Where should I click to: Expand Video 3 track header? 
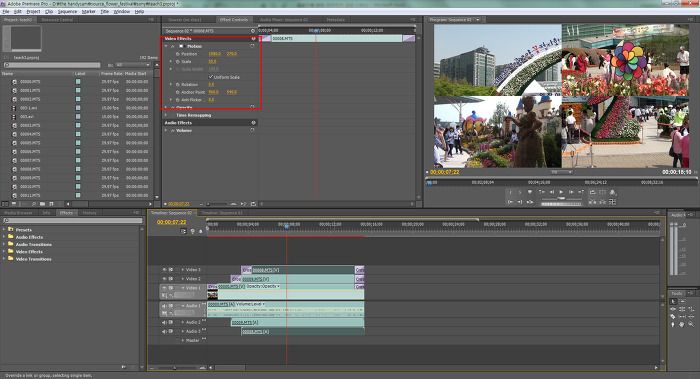pyautogui.click(x=182, y=270)
